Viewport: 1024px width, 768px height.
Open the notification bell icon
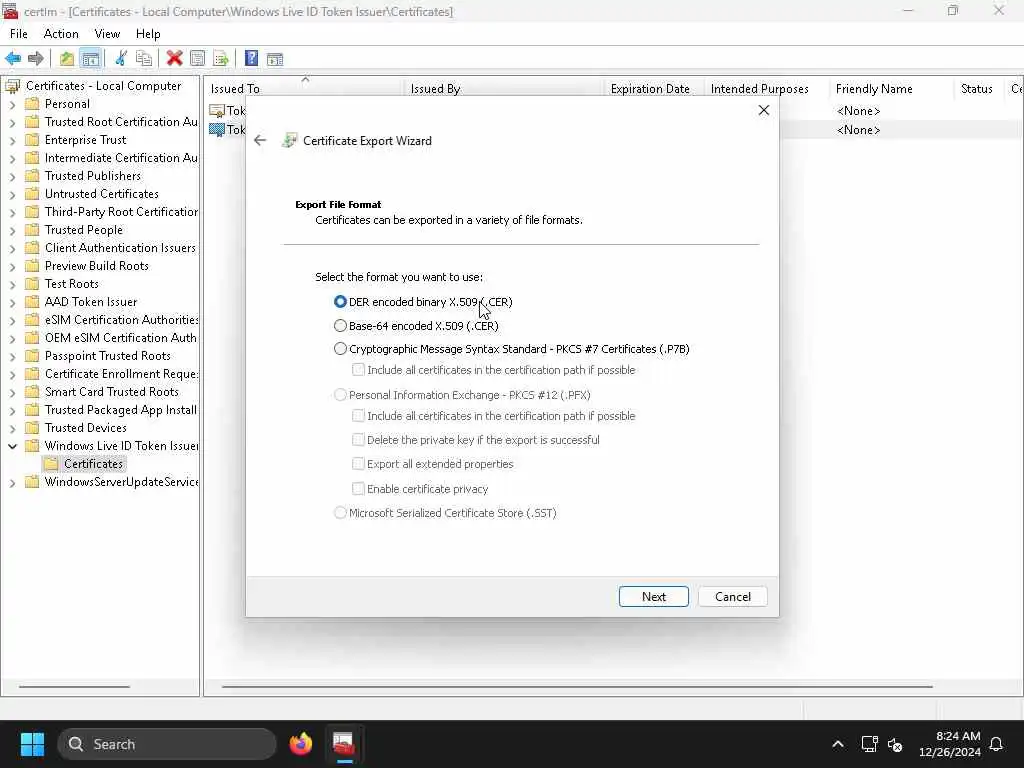pos(997,744)
